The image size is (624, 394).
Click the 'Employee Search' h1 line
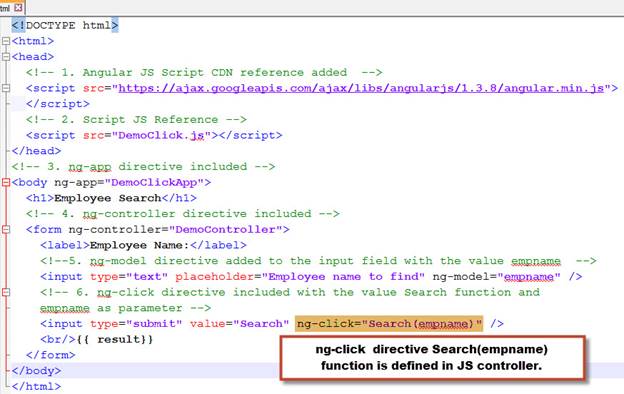pos(111,198)
